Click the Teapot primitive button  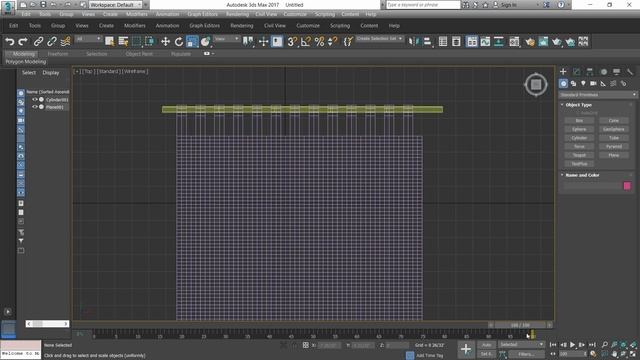coord(579,156)
